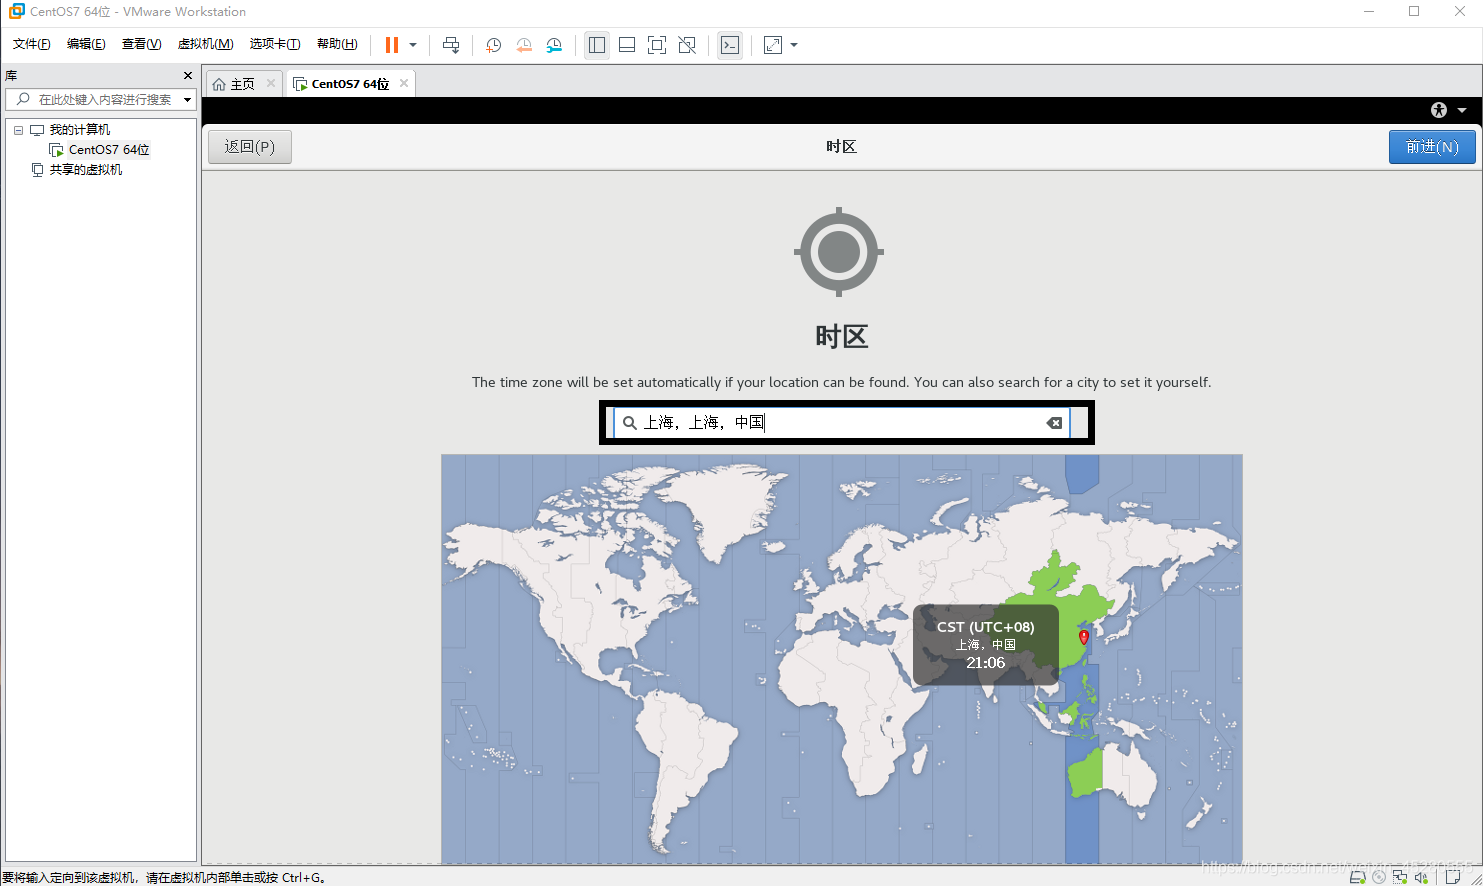Click the CD/DVD drive status icon

click(1379, 877)
